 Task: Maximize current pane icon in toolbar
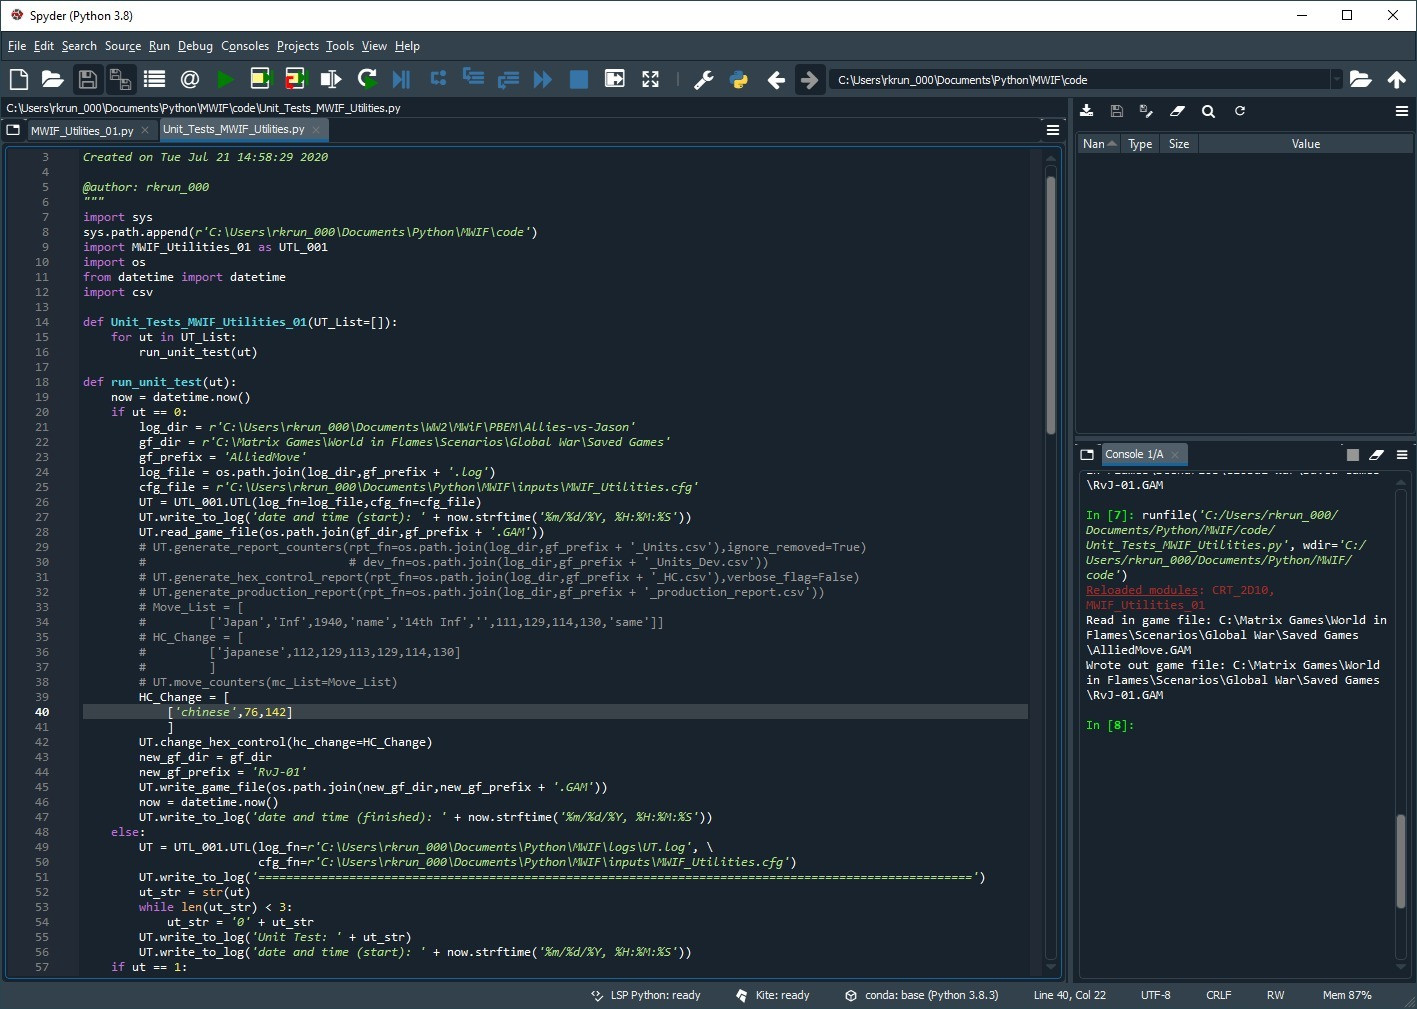click(615, 79)
